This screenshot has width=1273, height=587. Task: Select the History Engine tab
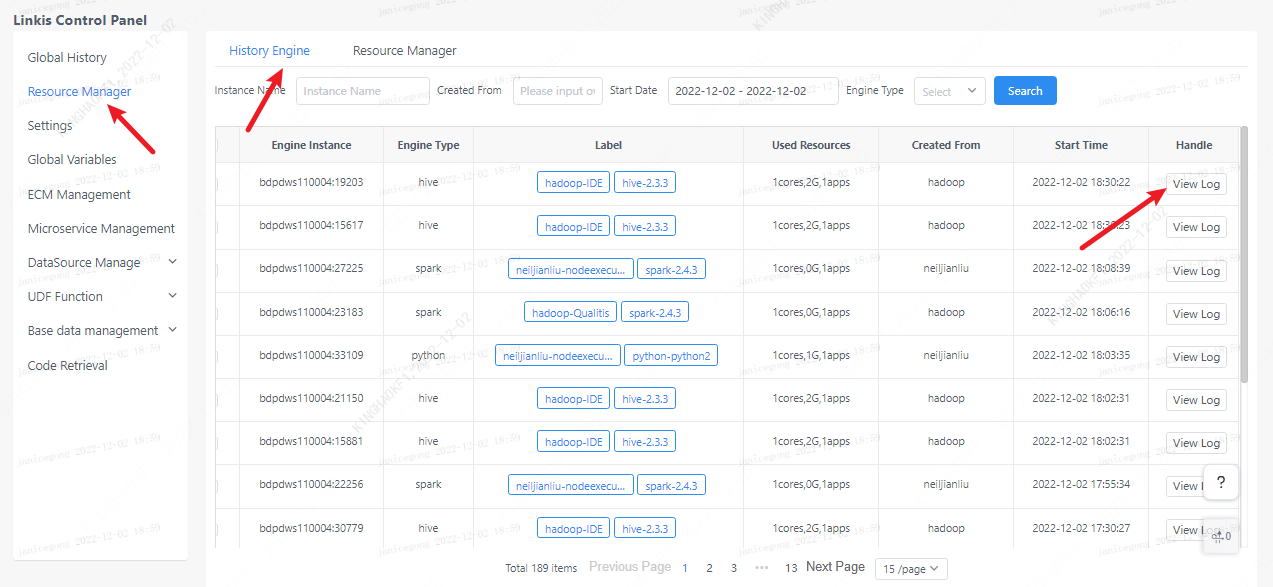[x=269, y=51]
